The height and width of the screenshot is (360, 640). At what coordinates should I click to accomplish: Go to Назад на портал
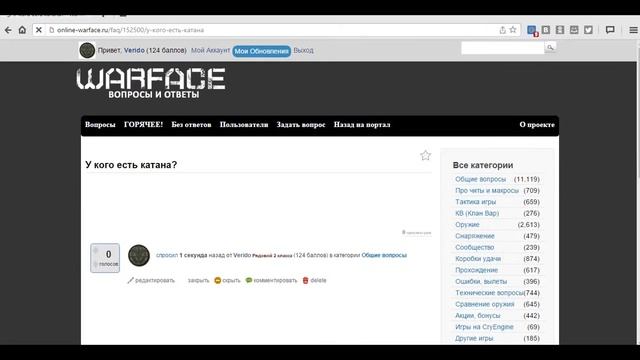tap(362, 124)
